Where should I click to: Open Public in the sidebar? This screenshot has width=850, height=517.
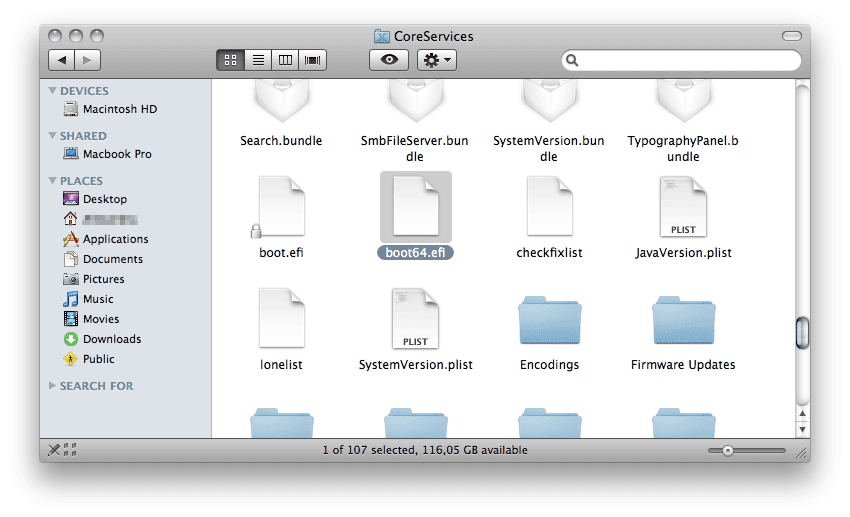coord(89,359)
